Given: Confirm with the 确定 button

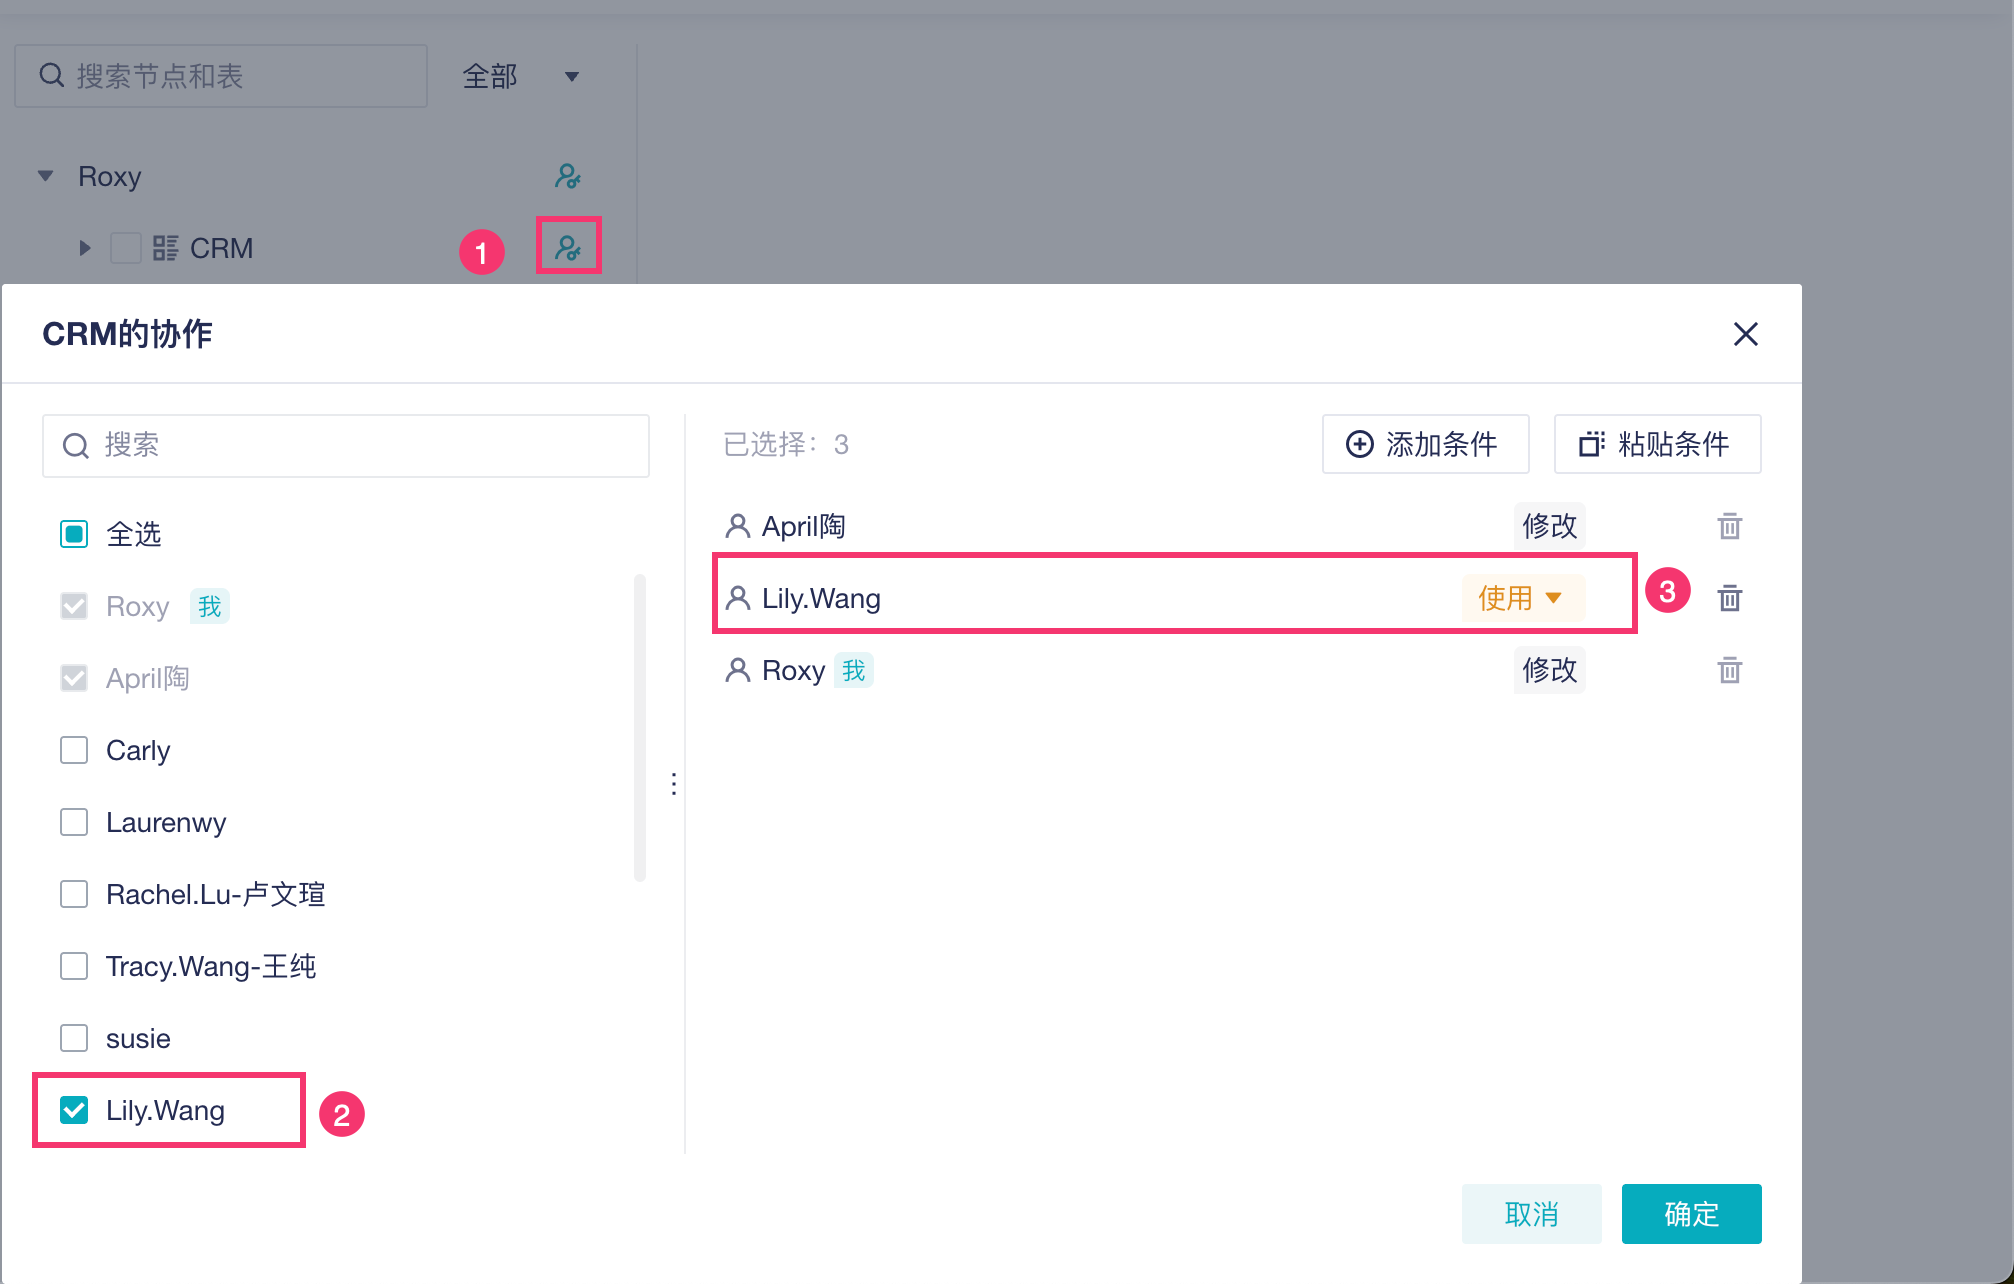Looking at the screenshot, I should coord(1690,1214).
